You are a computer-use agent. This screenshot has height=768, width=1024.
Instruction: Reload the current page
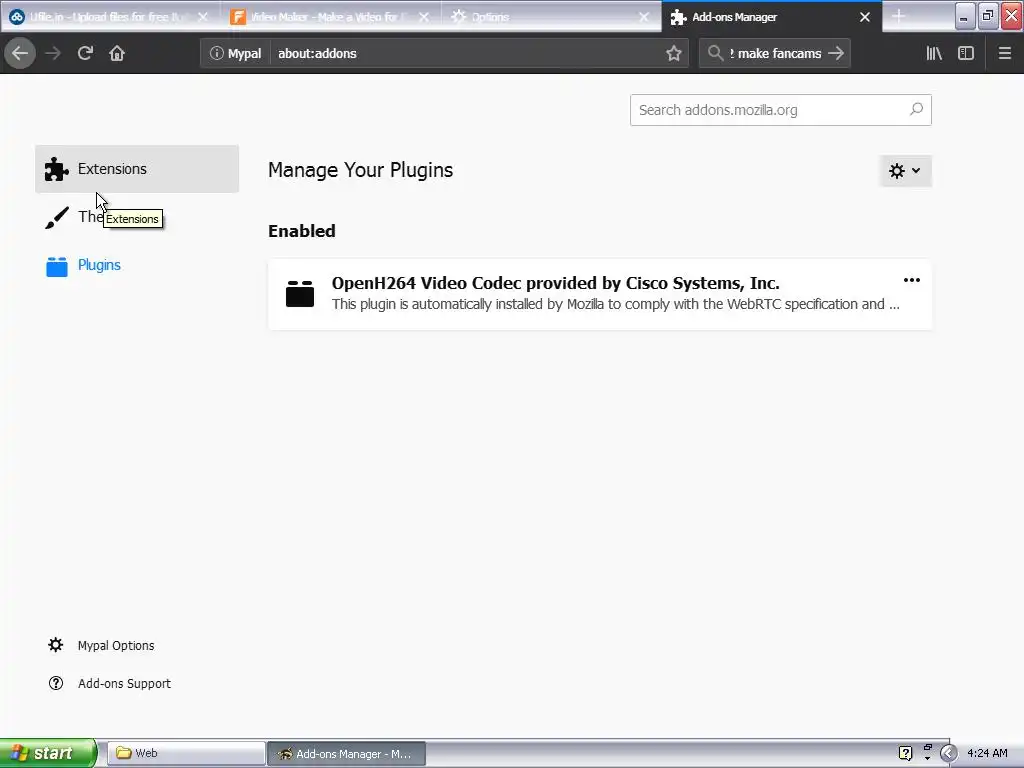click(x=85, y=54)
